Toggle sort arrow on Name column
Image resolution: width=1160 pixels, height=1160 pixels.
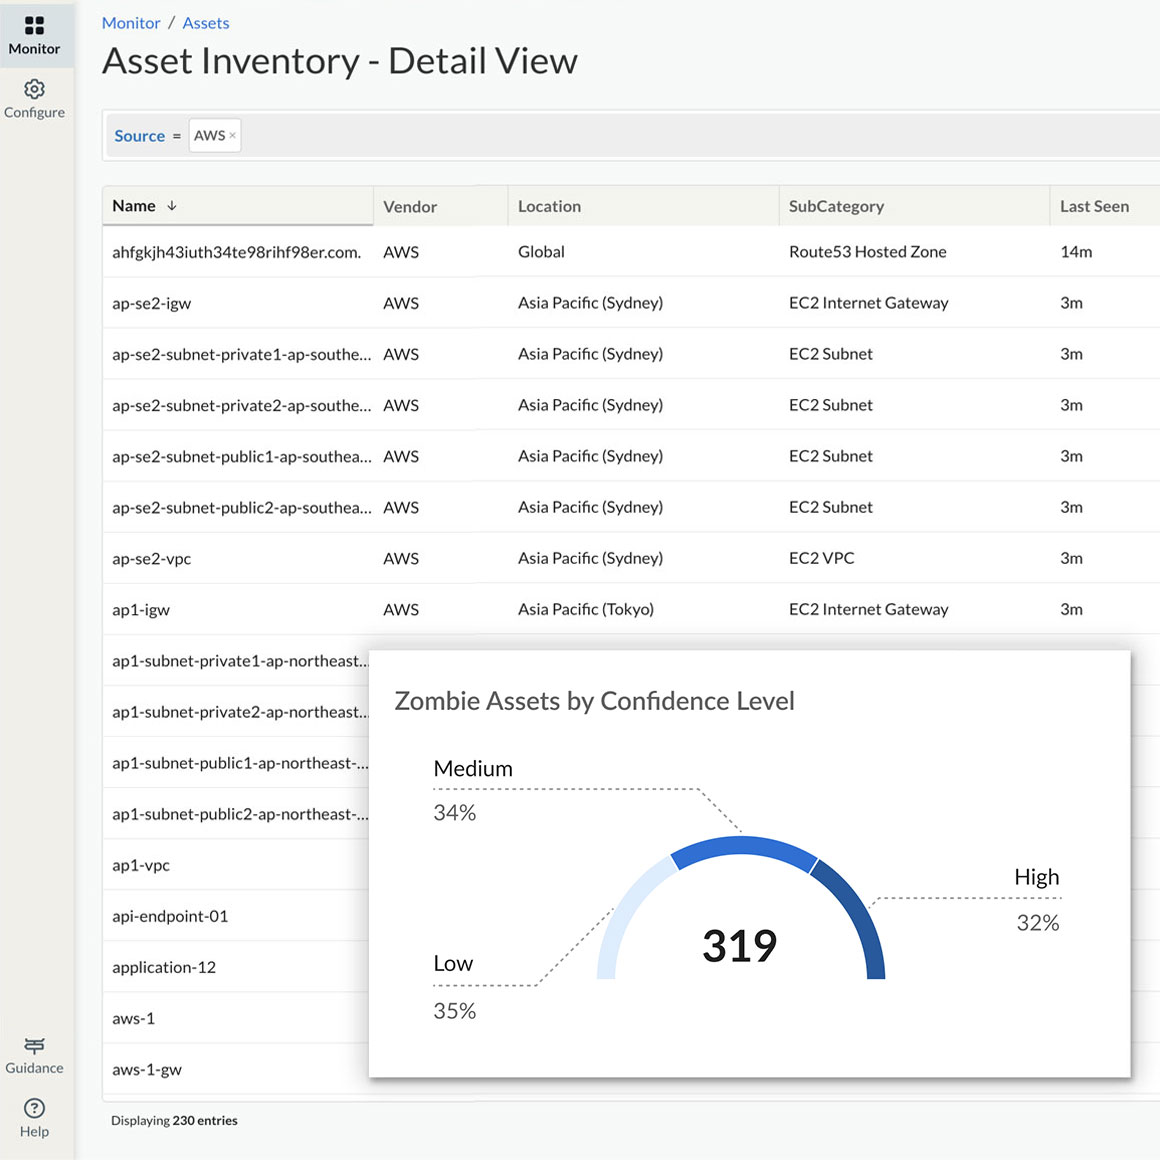tap(172, 206)
